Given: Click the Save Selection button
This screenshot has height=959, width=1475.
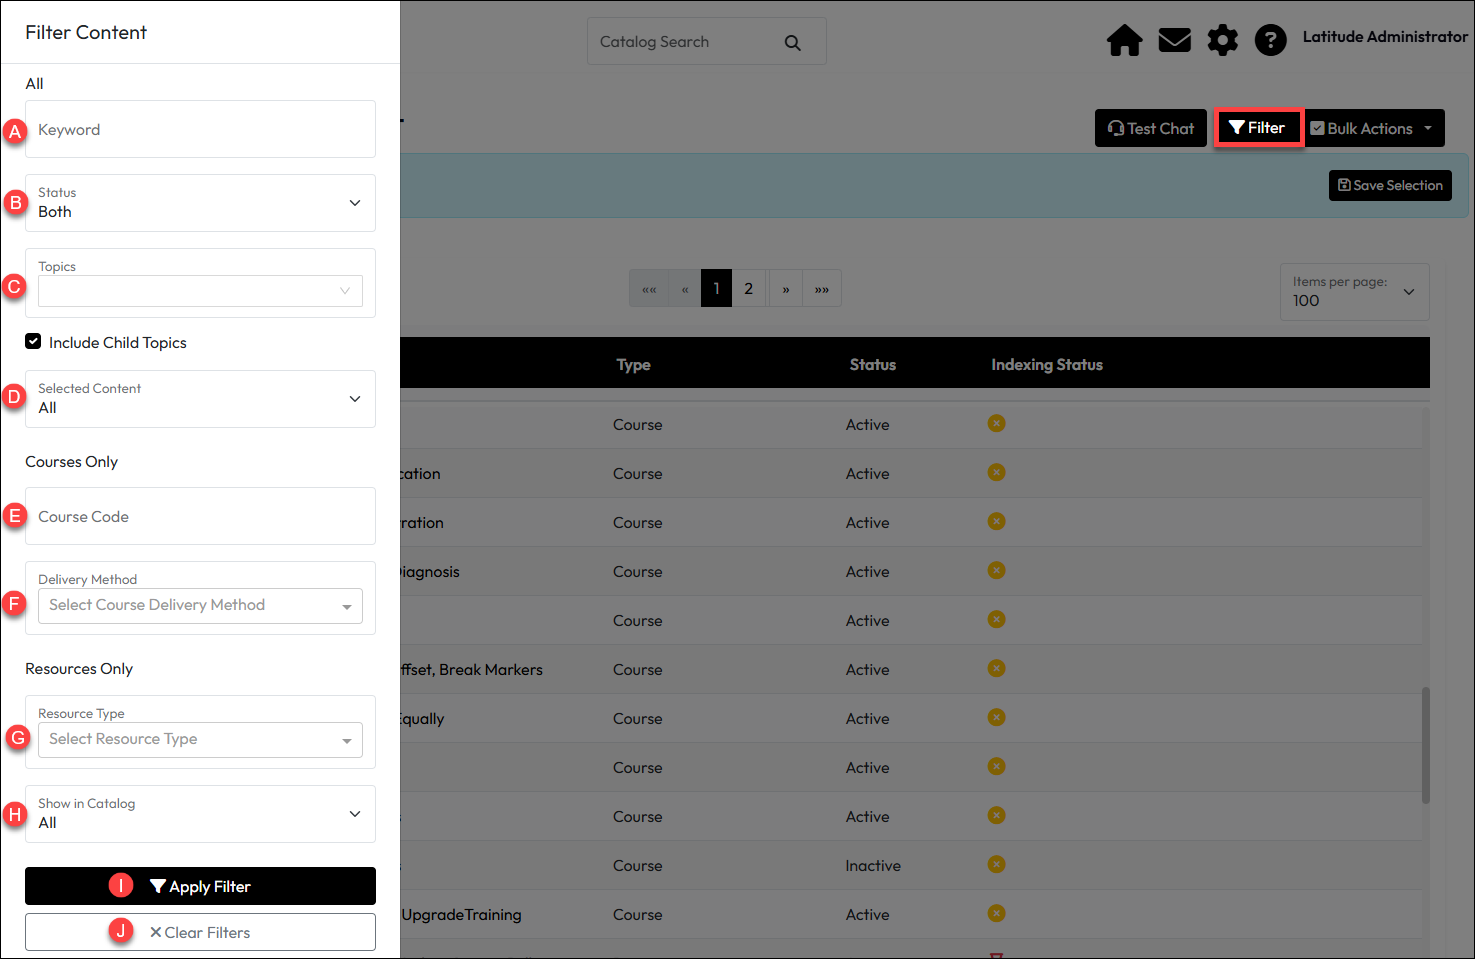Looking at the screenshot, I should point(1390,186).
